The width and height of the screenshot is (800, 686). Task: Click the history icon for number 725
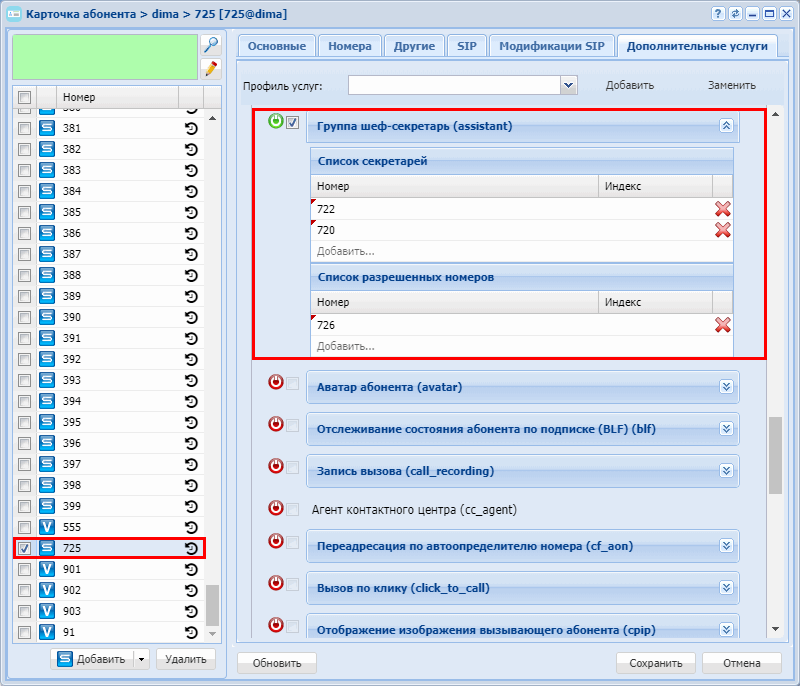[191, 548]
